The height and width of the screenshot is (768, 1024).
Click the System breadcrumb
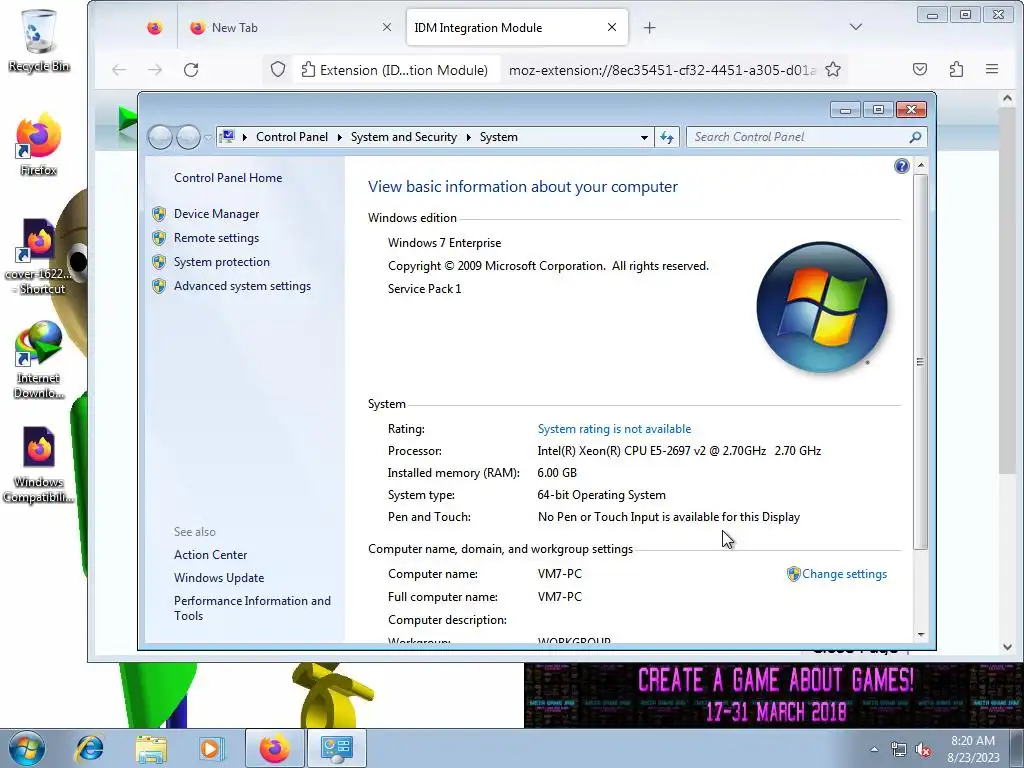coord(498,137)
